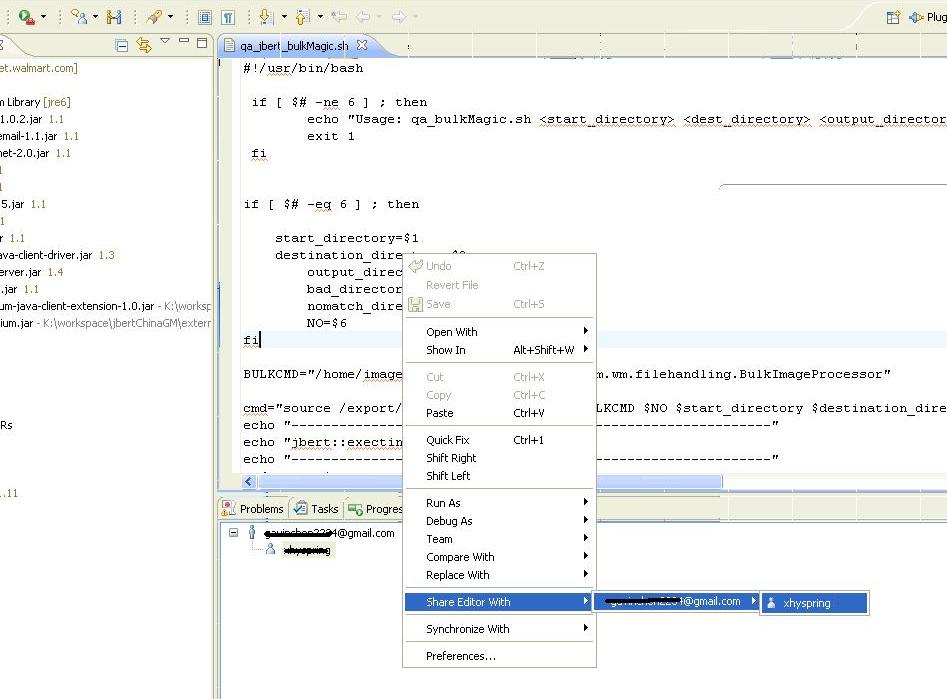Click the pen annotation tool icon
This screenshot has height=699, width=947.
click(x=154, y=17)
